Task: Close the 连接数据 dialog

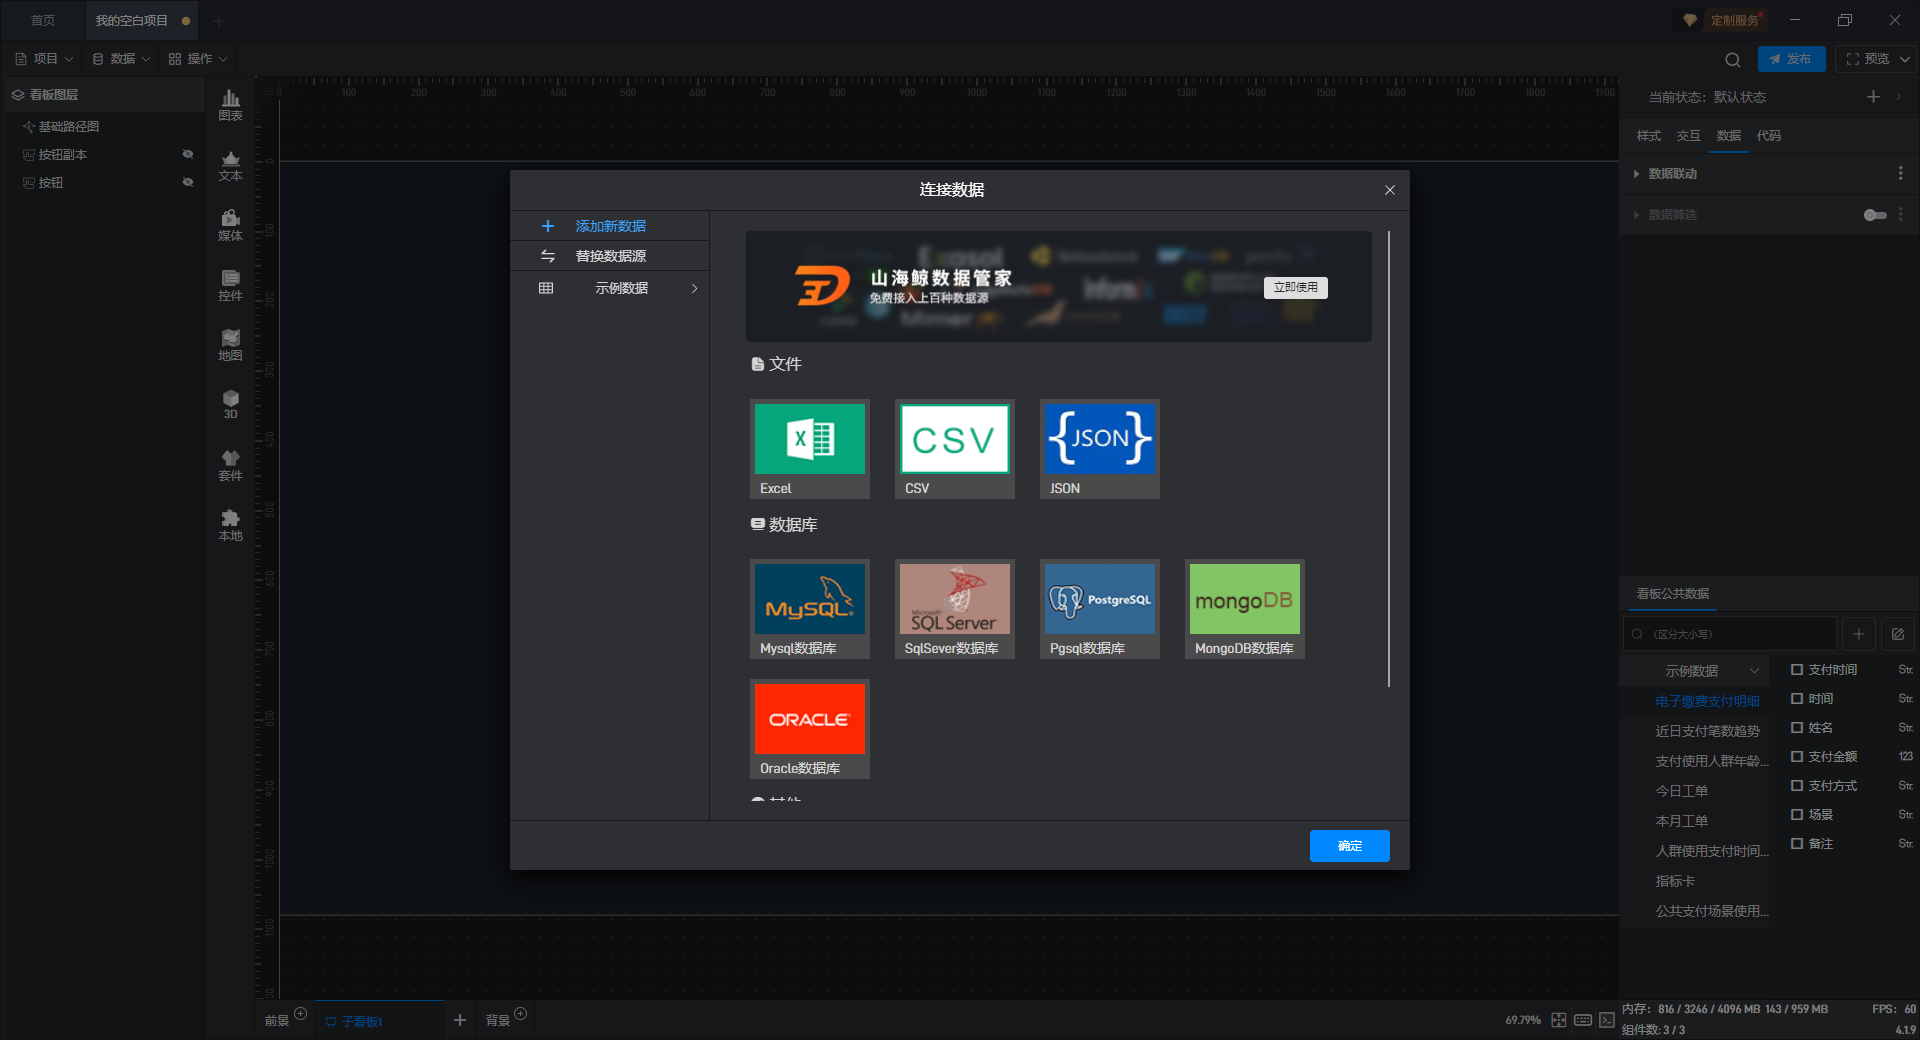Action: tap(1389, 190)
